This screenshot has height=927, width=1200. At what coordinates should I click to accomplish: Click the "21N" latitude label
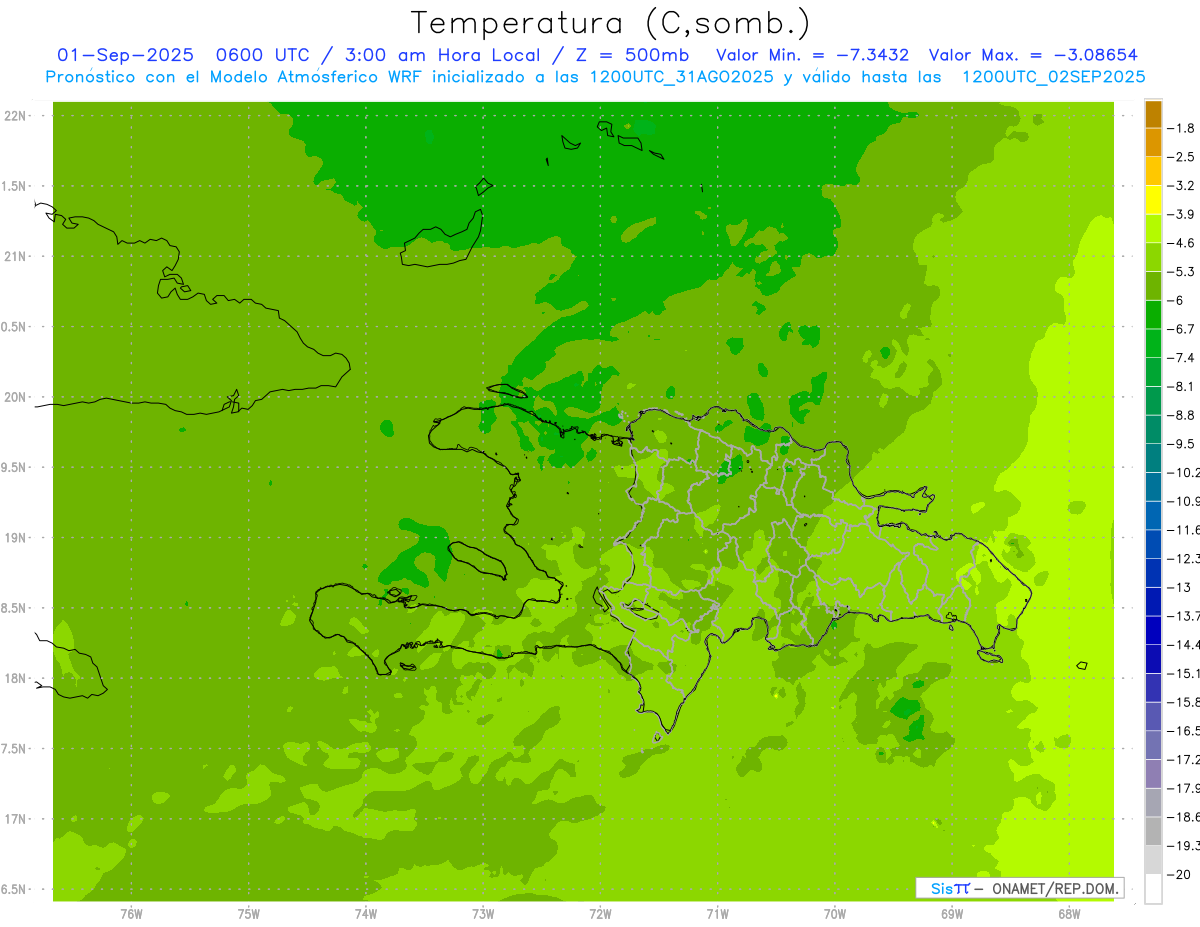tap(15, 256)
